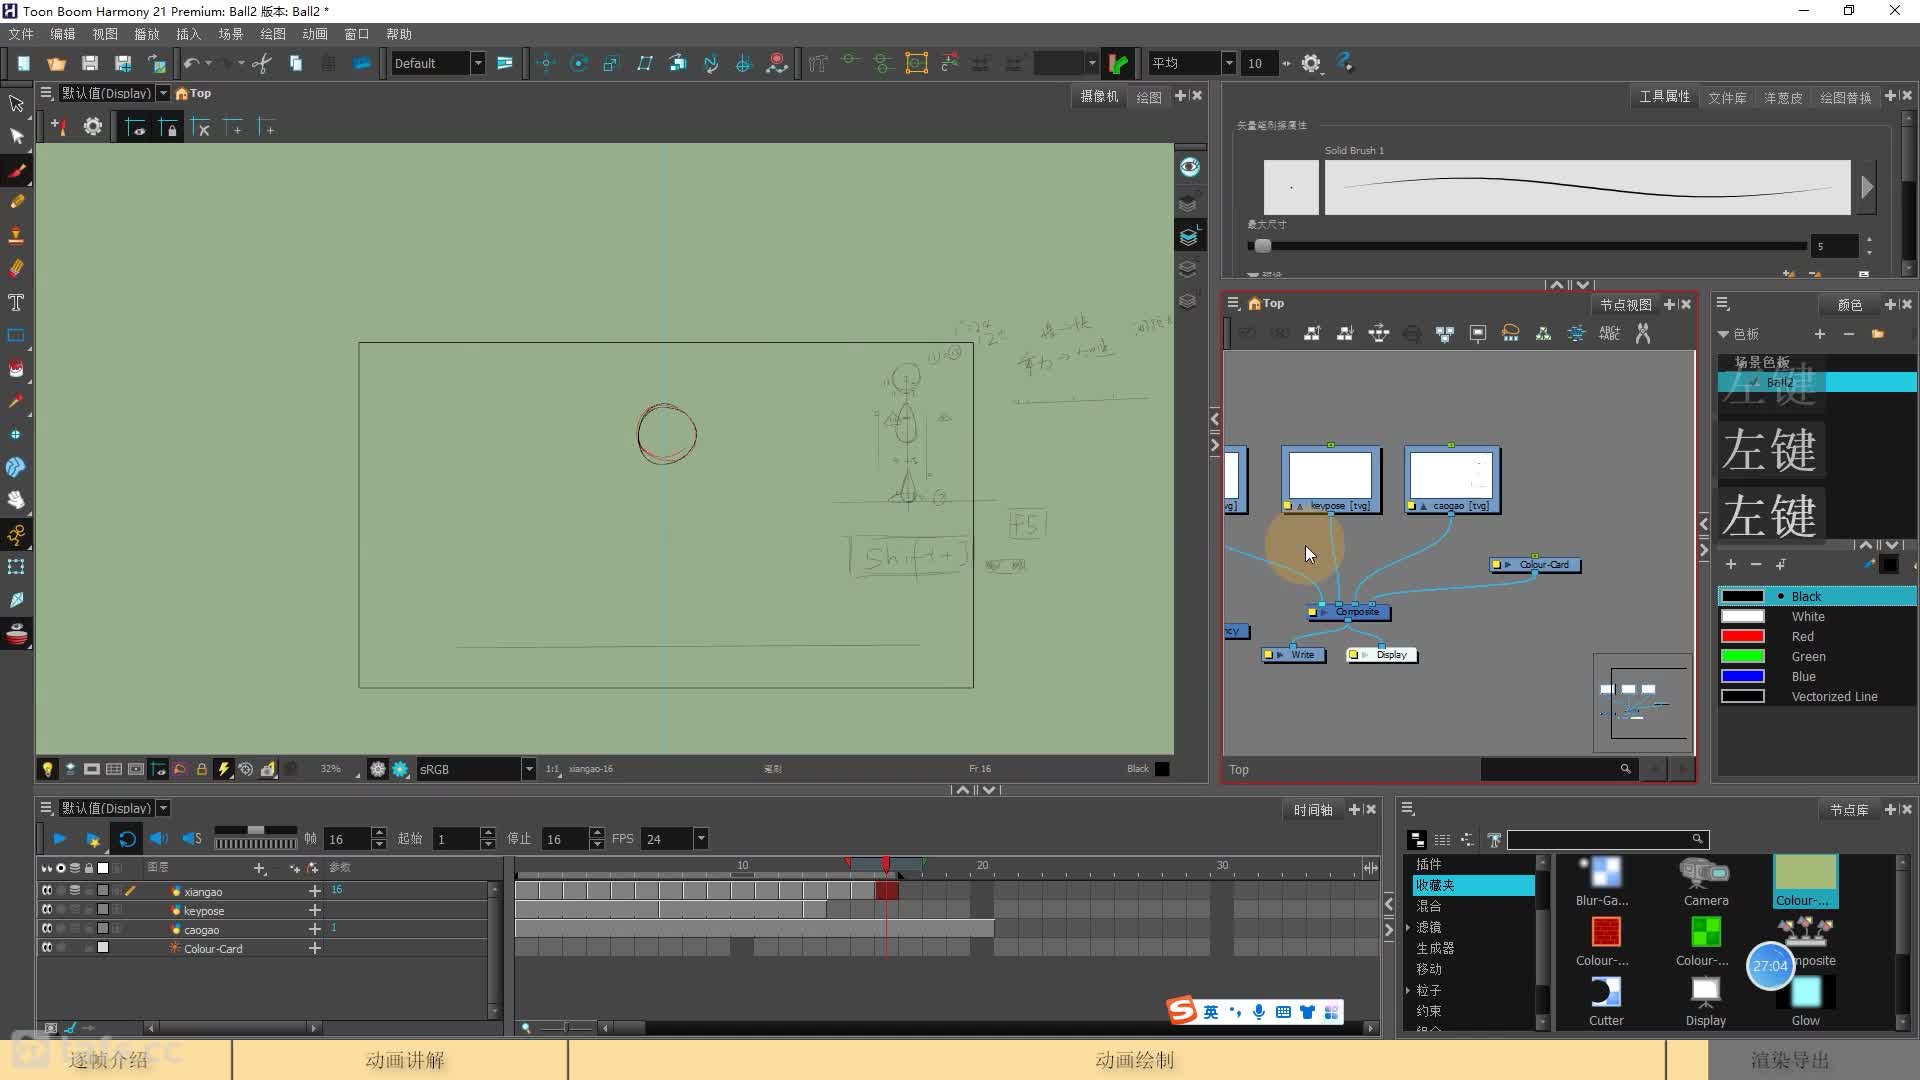The height and width of the screenshot is (1080, 1920).
Task: Open the 平均 dropdown in top toolbar
Action: pyautogui.click(x=1229, y=63)
